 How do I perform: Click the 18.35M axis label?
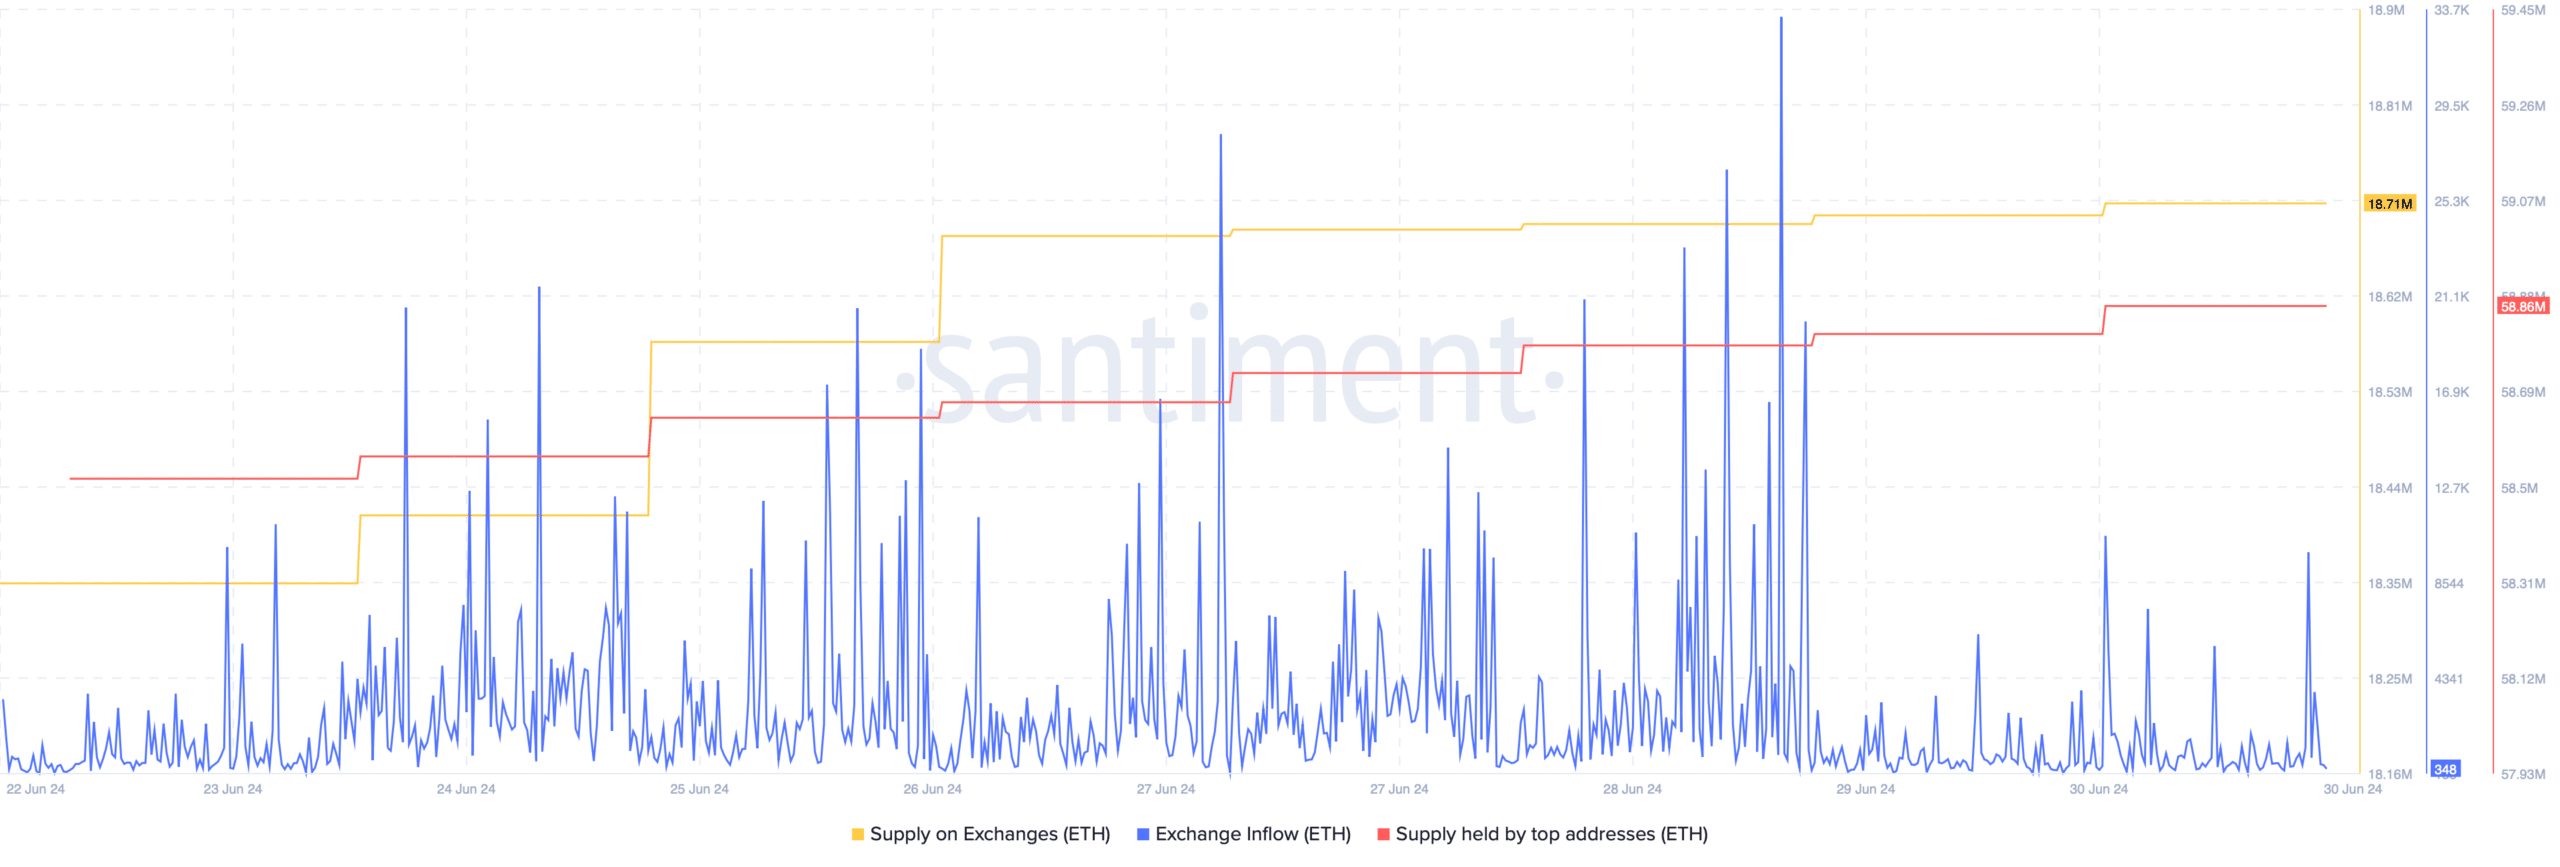pyautogui.click(x=2390, y=584)
